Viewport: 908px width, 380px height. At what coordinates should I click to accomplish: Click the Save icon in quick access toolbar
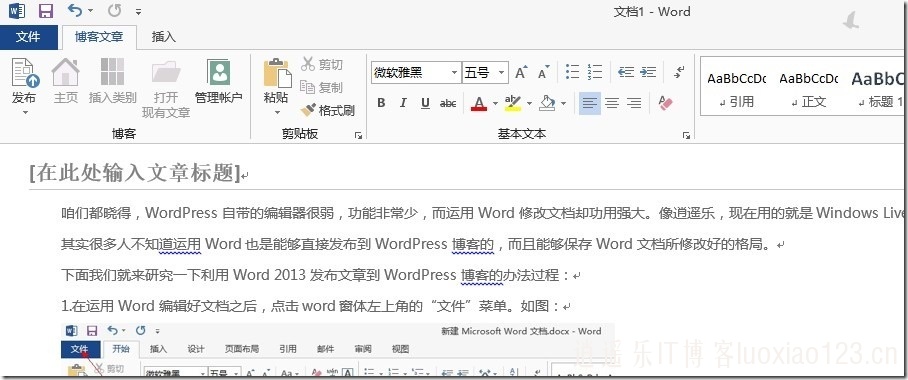[45, 10]
